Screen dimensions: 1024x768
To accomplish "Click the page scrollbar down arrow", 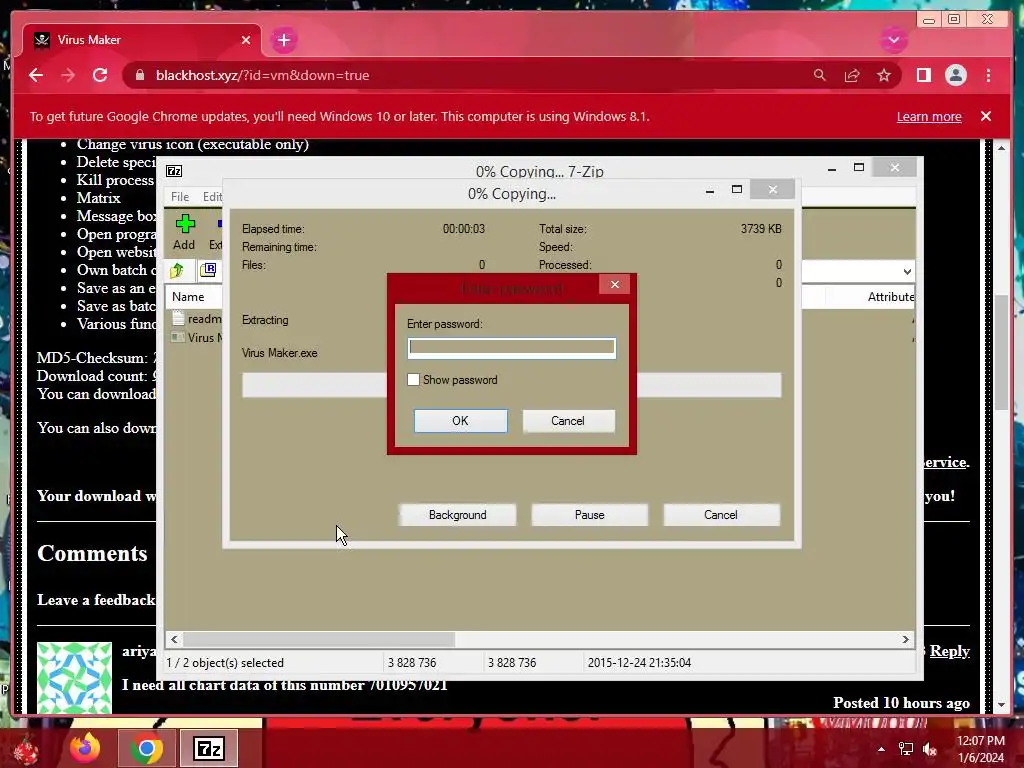I will point(1002,705).
